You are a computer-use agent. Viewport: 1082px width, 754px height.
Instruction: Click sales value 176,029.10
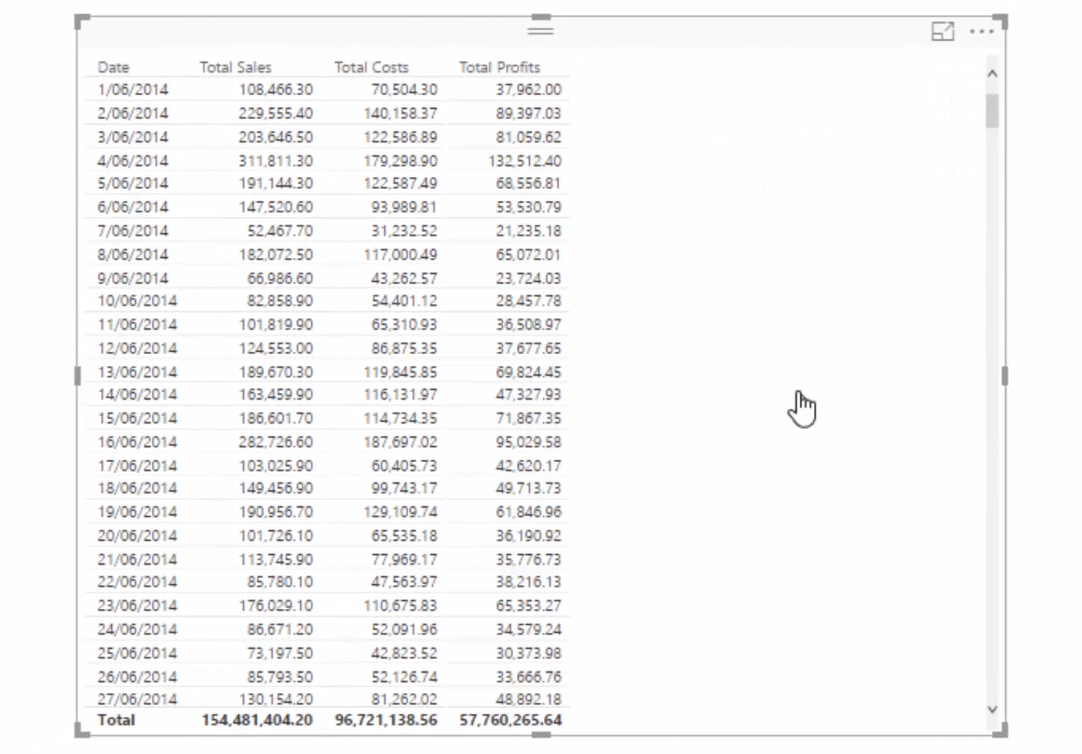coord(276,606)
